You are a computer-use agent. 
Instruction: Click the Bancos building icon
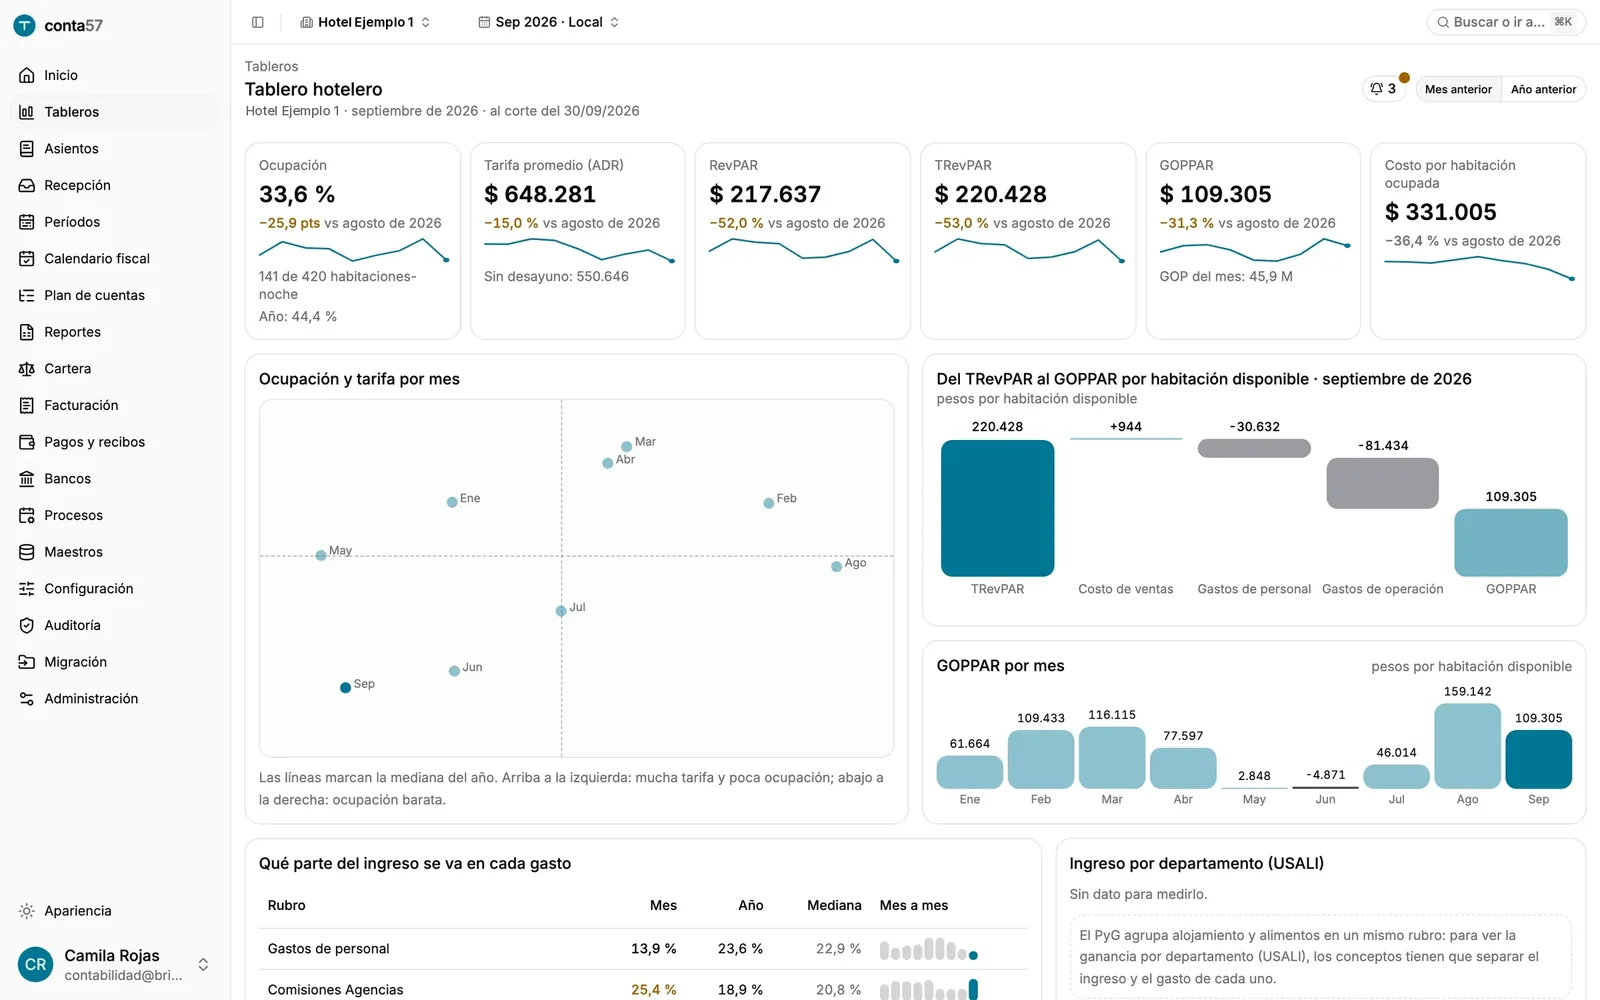pyautogui.click(x=27, y=479)
